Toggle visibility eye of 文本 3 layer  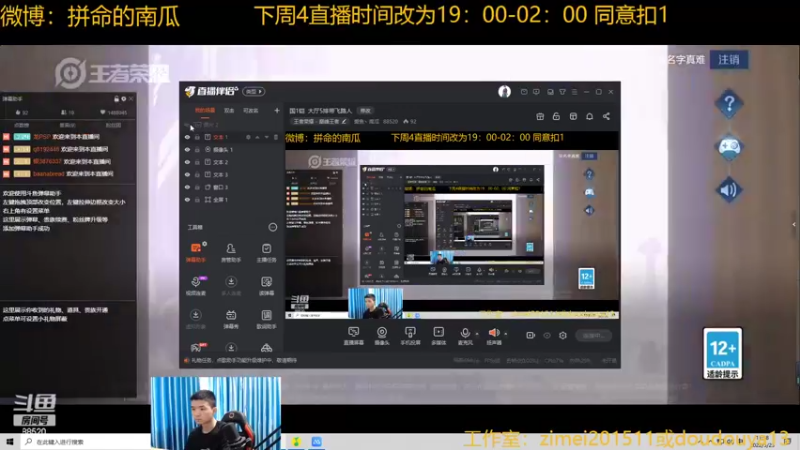(187, 174)
